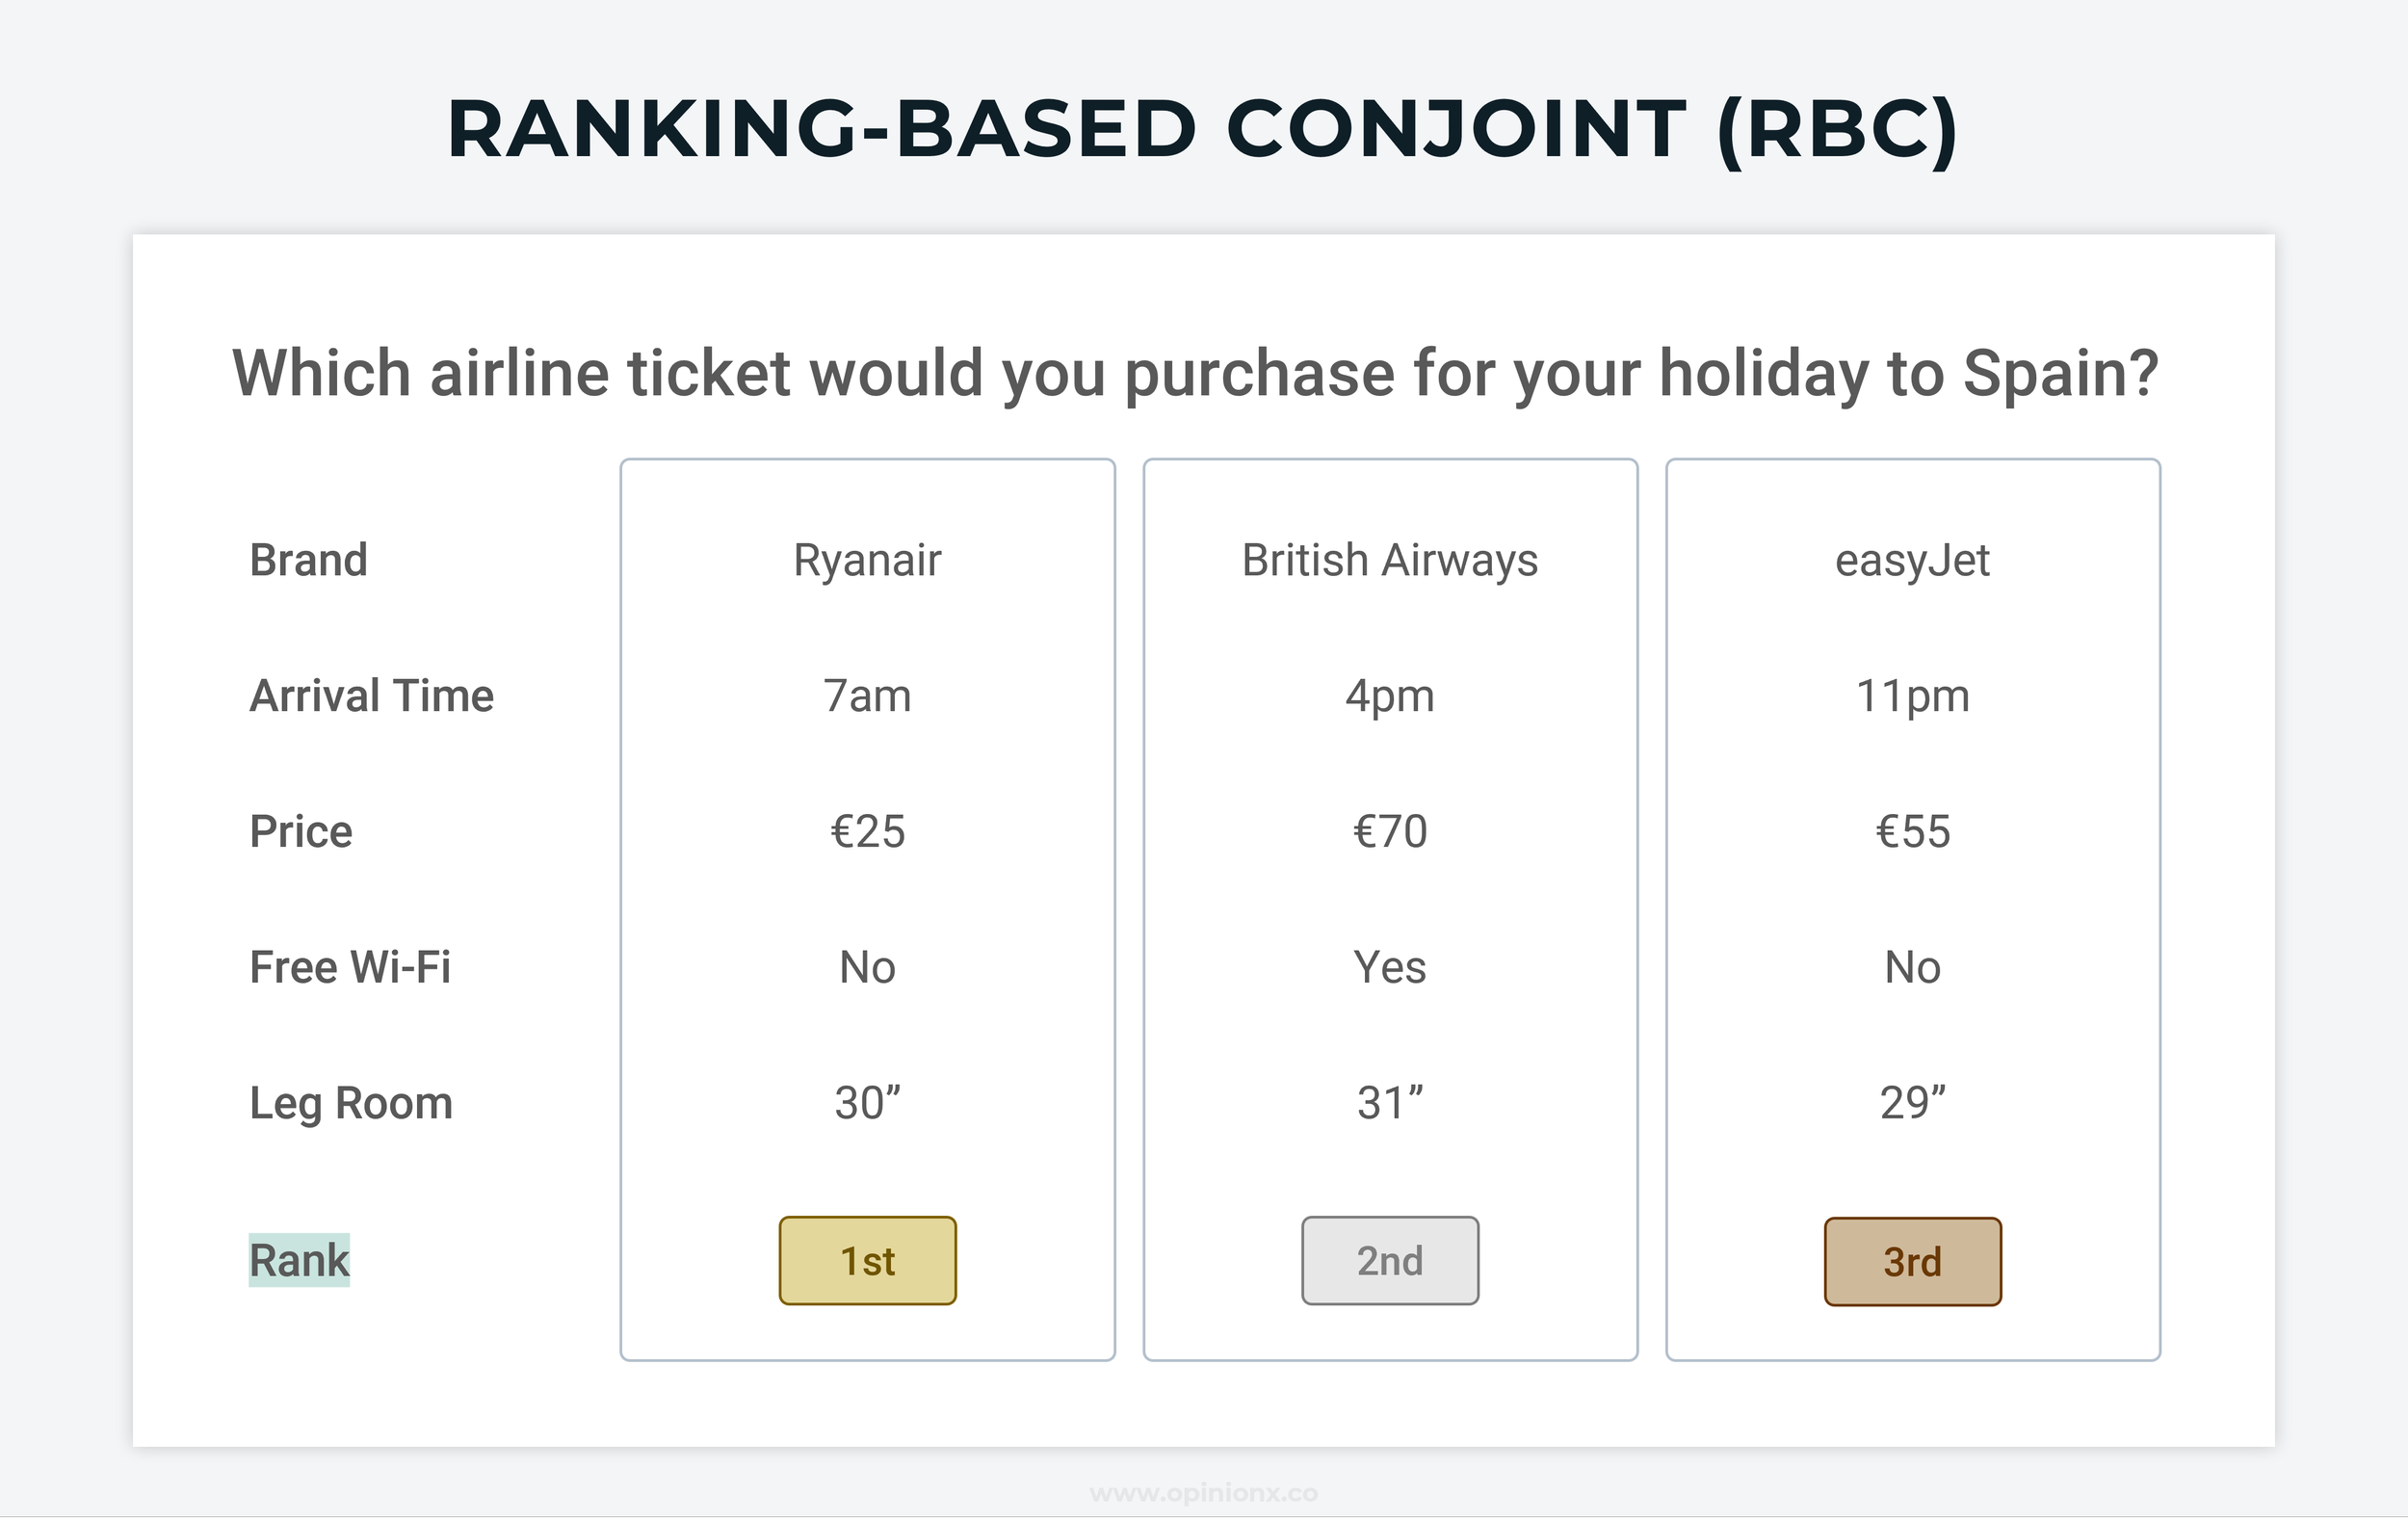The height and width of the screenshot is (1523, 2408).
Task: Select the easyJet brand name
Action: 1912,560
